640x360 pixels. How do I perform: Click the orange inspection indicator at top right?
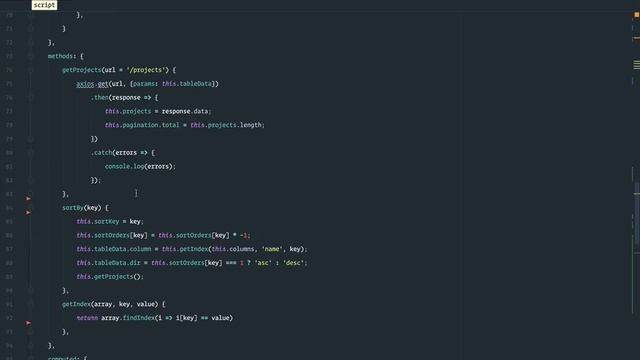636,15
